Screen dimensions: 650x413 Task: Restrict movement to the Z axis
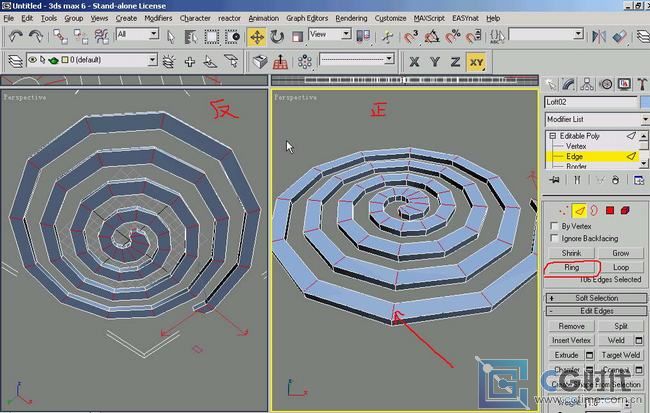[x=455, y=62]
